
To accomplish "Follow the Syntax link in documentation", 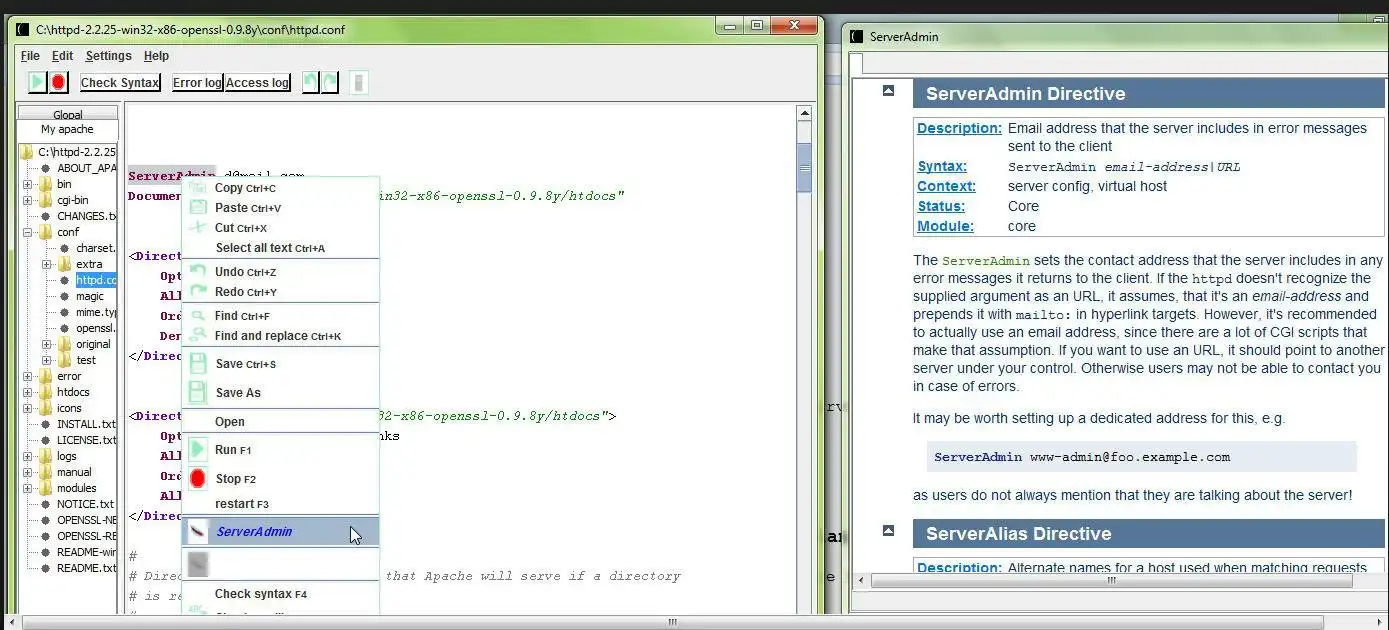I will (942, 166).
